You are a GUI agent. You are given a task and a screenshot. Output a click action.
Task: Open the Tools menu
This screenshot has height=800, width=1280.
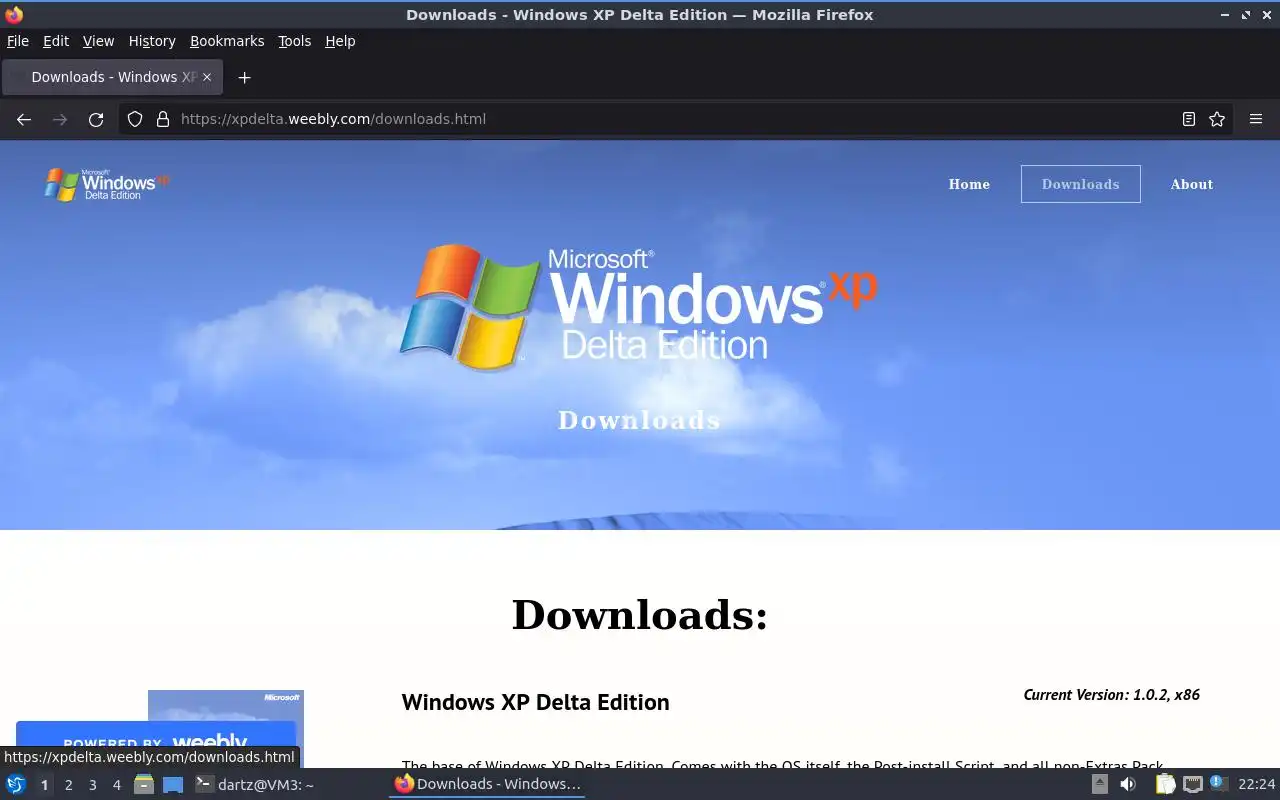(295, 41)
